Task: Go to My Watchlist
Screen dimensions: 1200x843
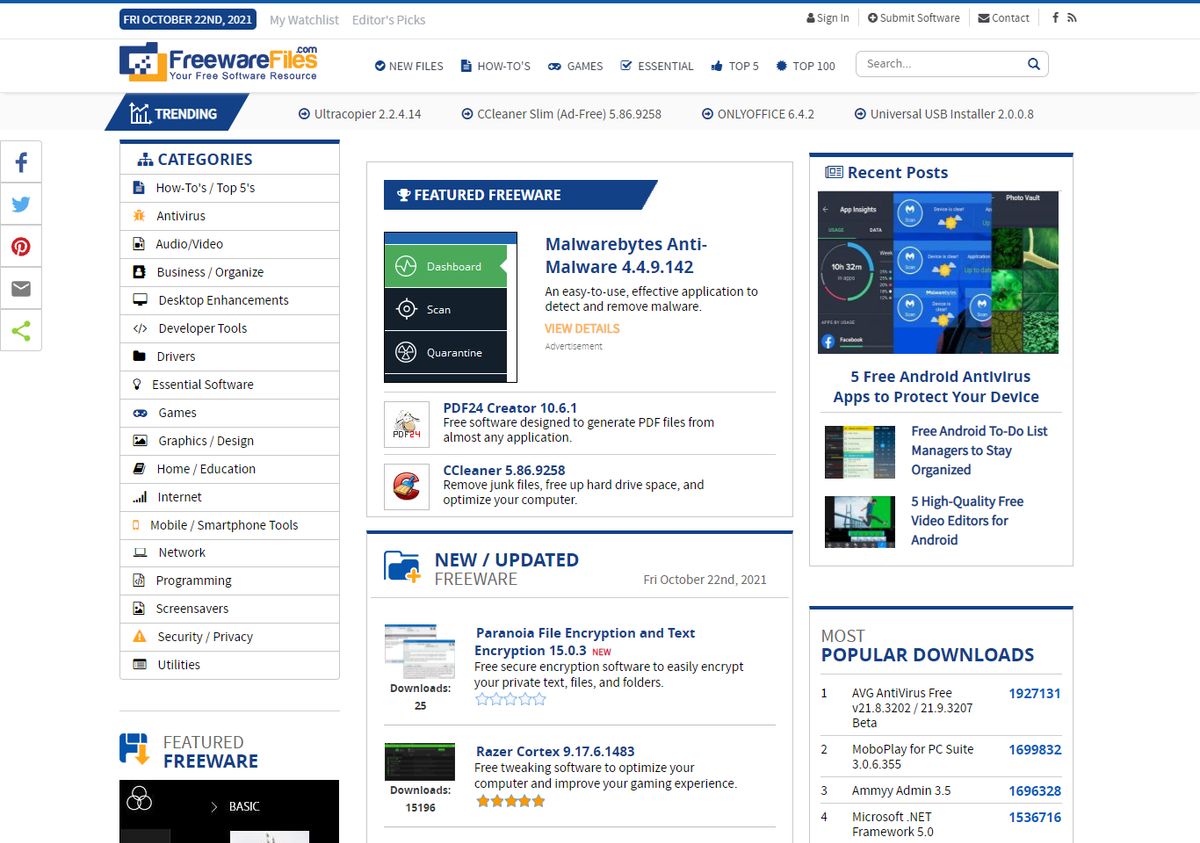Action: (304, 20)
